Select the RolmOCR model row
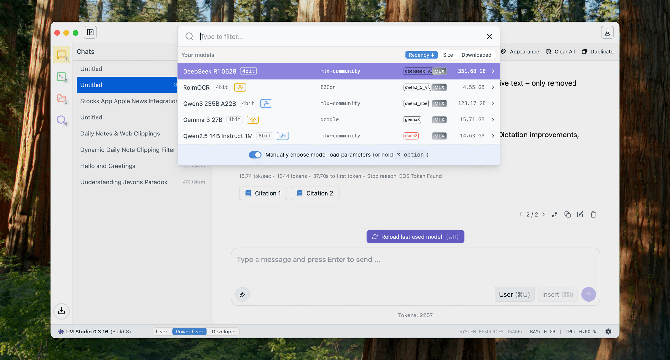This screenshot has height=360, width=670. [x=338, y=87]
